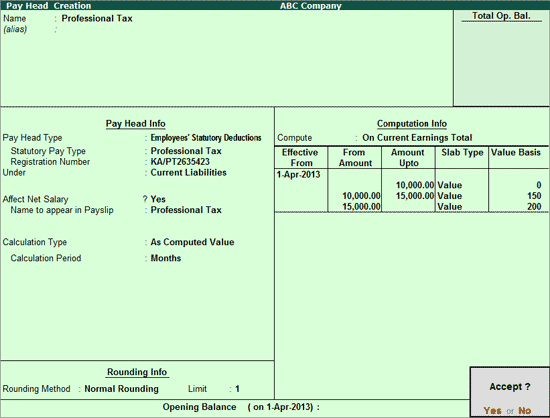Click Slab Type Value in 200 row
550x418 pixels.
click(450, 207)
